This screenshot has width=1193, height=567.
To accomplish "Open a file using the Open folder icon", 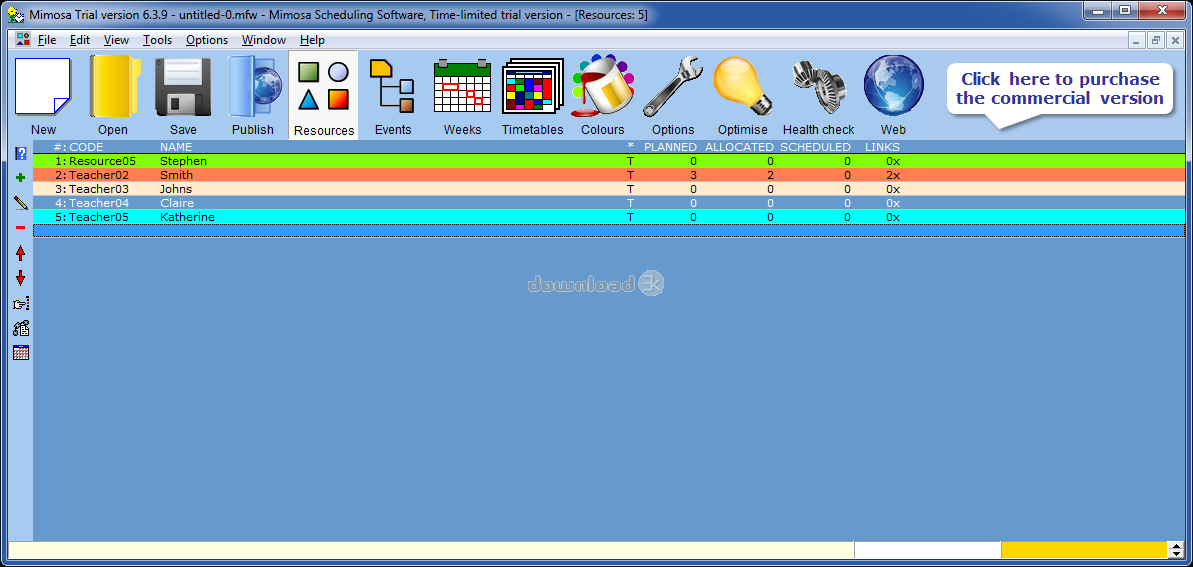I will (x=113, y=87).
